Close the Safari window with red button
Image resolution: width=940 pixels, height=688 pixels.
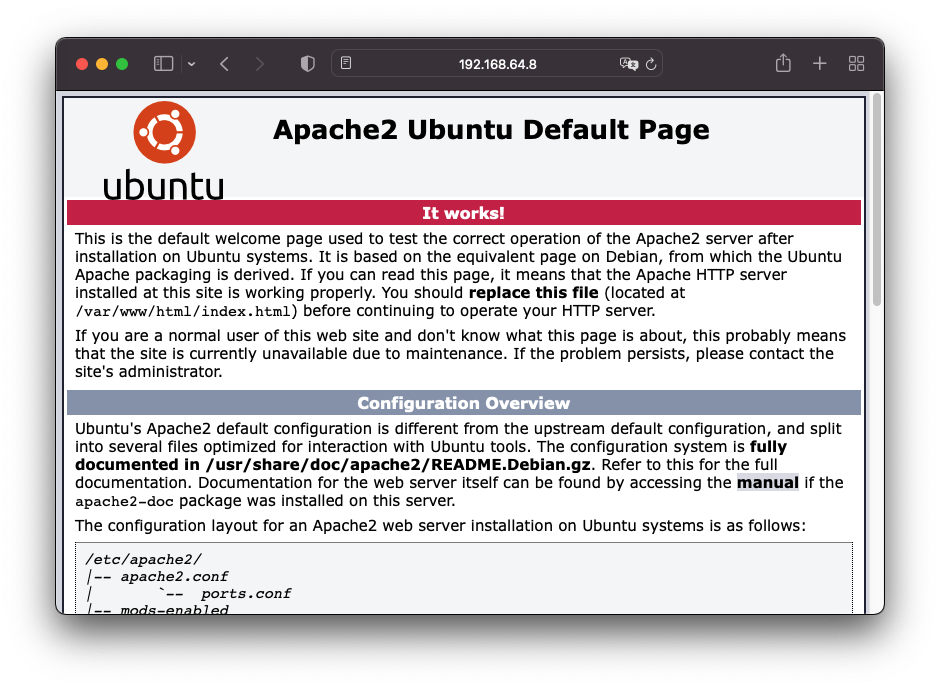click(82, 64)
